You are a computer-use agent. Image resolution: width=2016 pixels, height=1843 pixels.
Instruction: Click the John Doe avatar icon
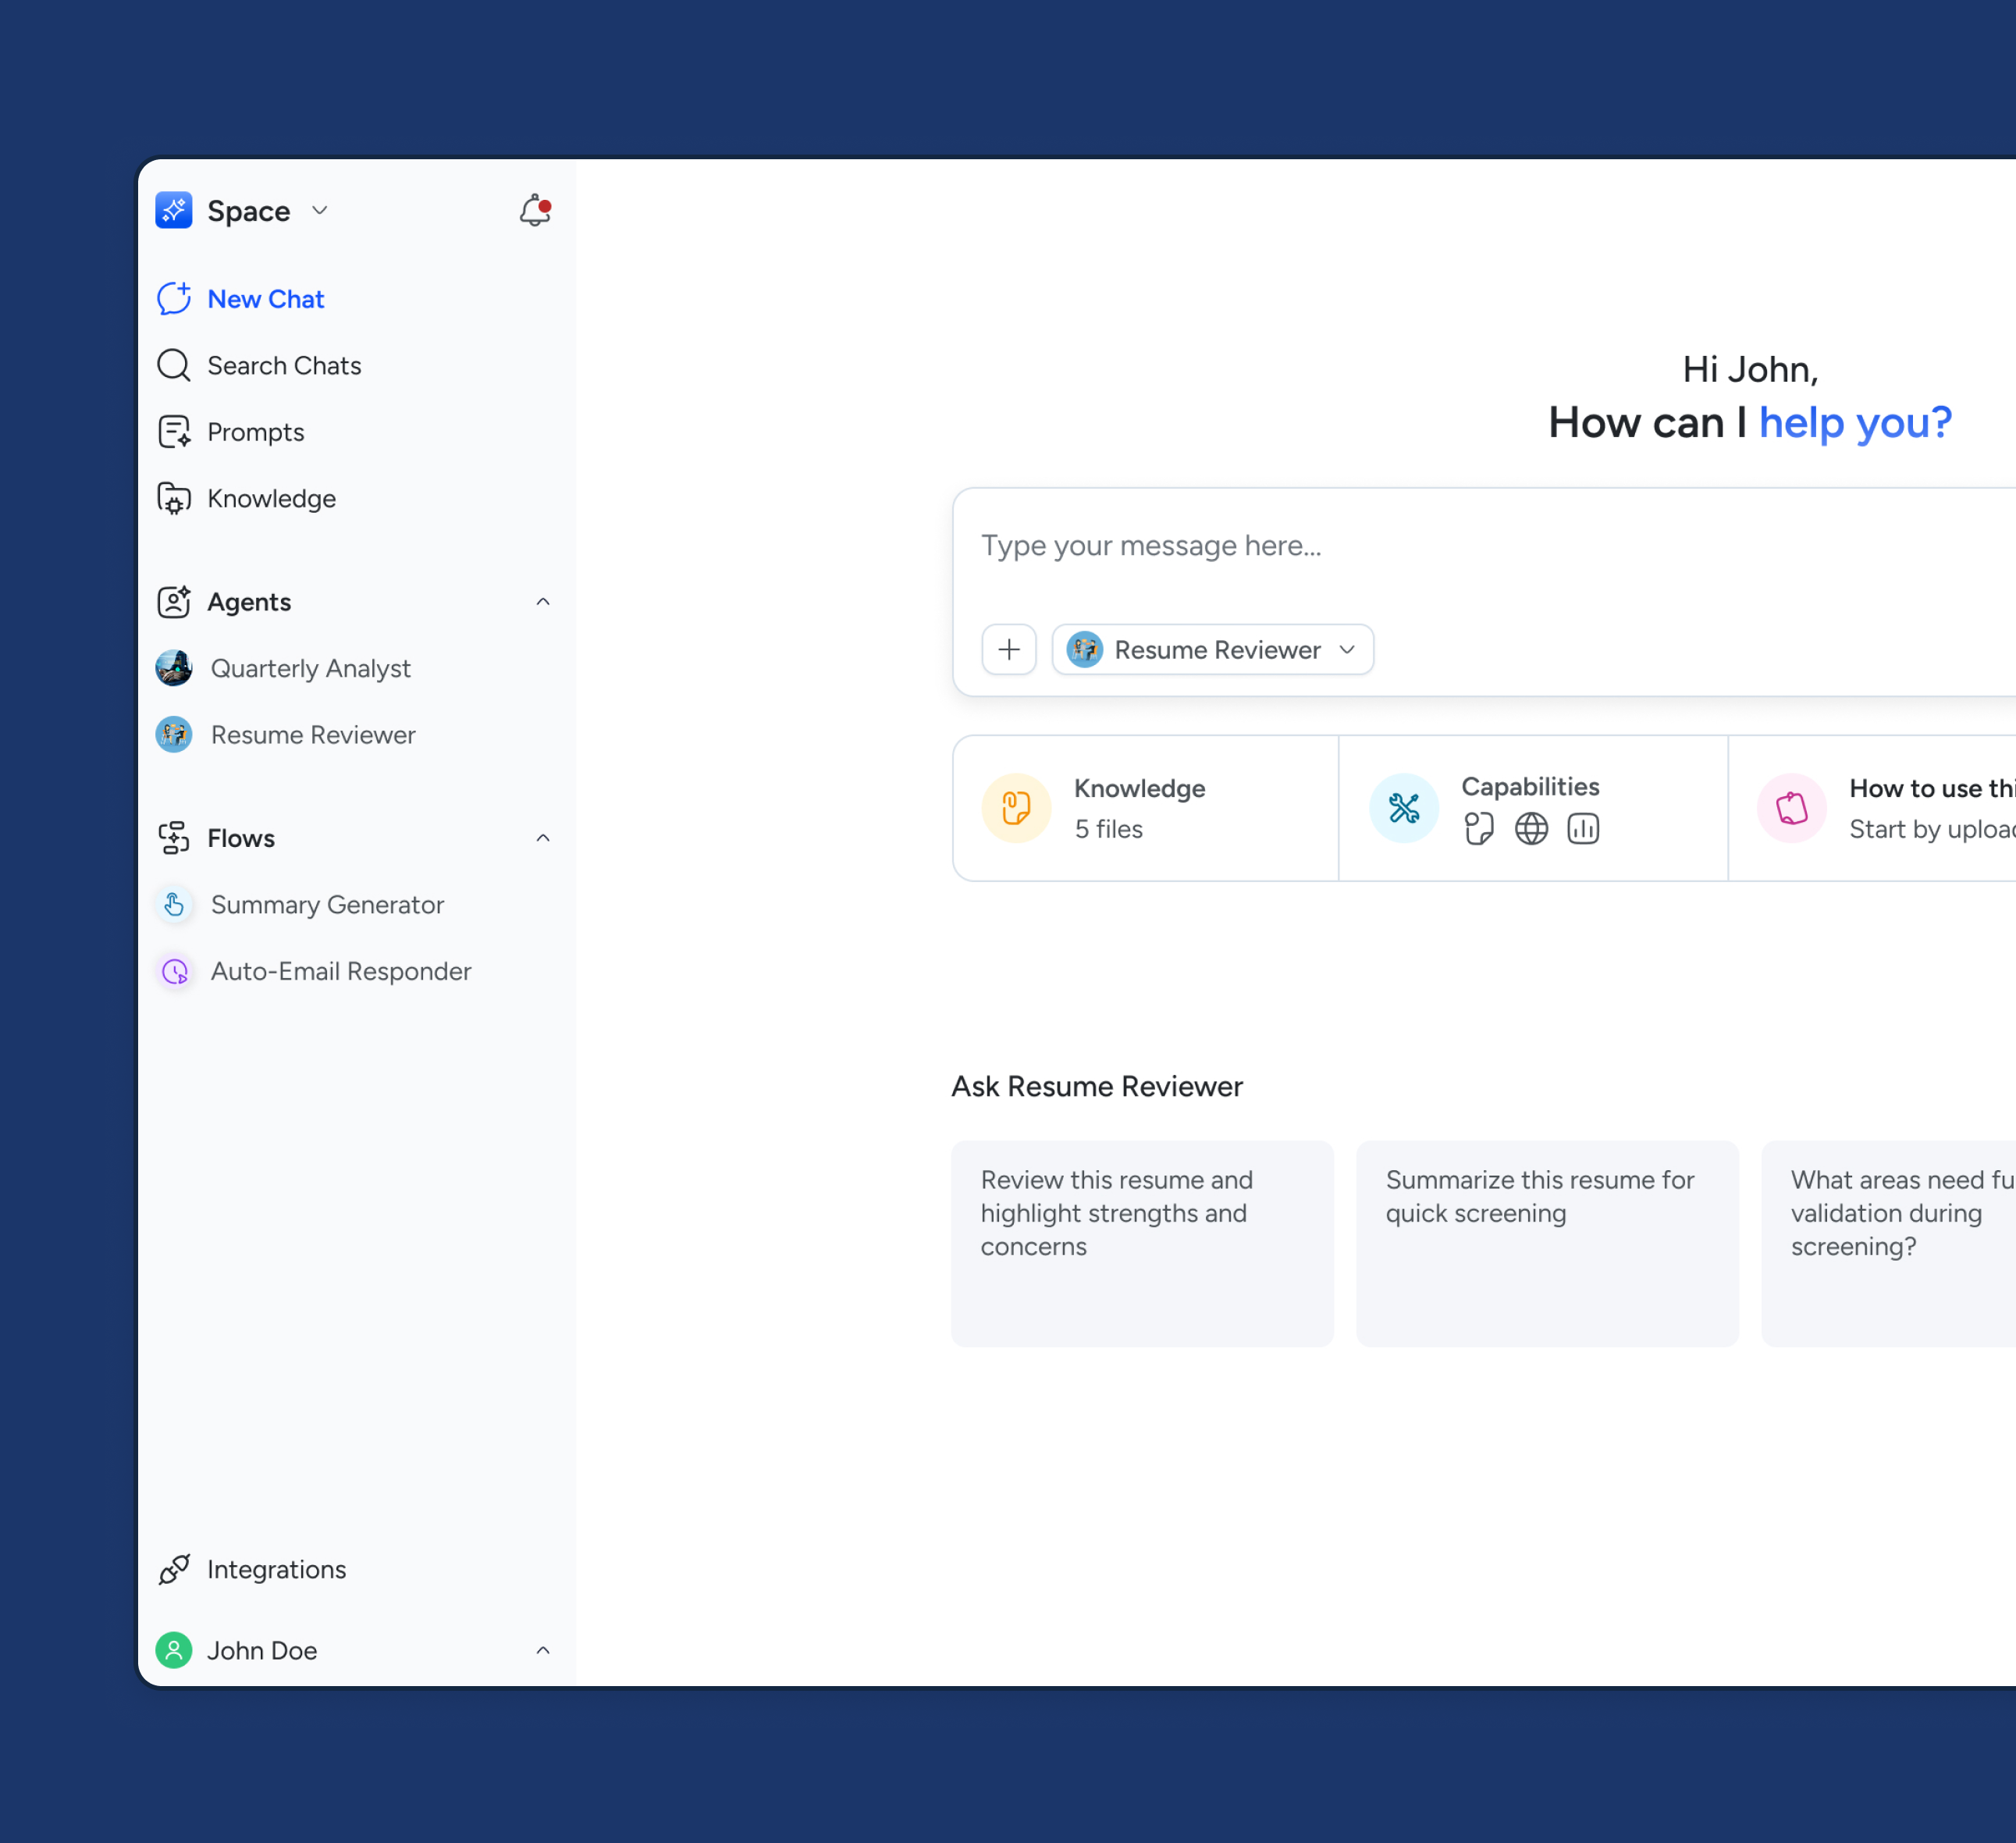[x=174, y=1650]
